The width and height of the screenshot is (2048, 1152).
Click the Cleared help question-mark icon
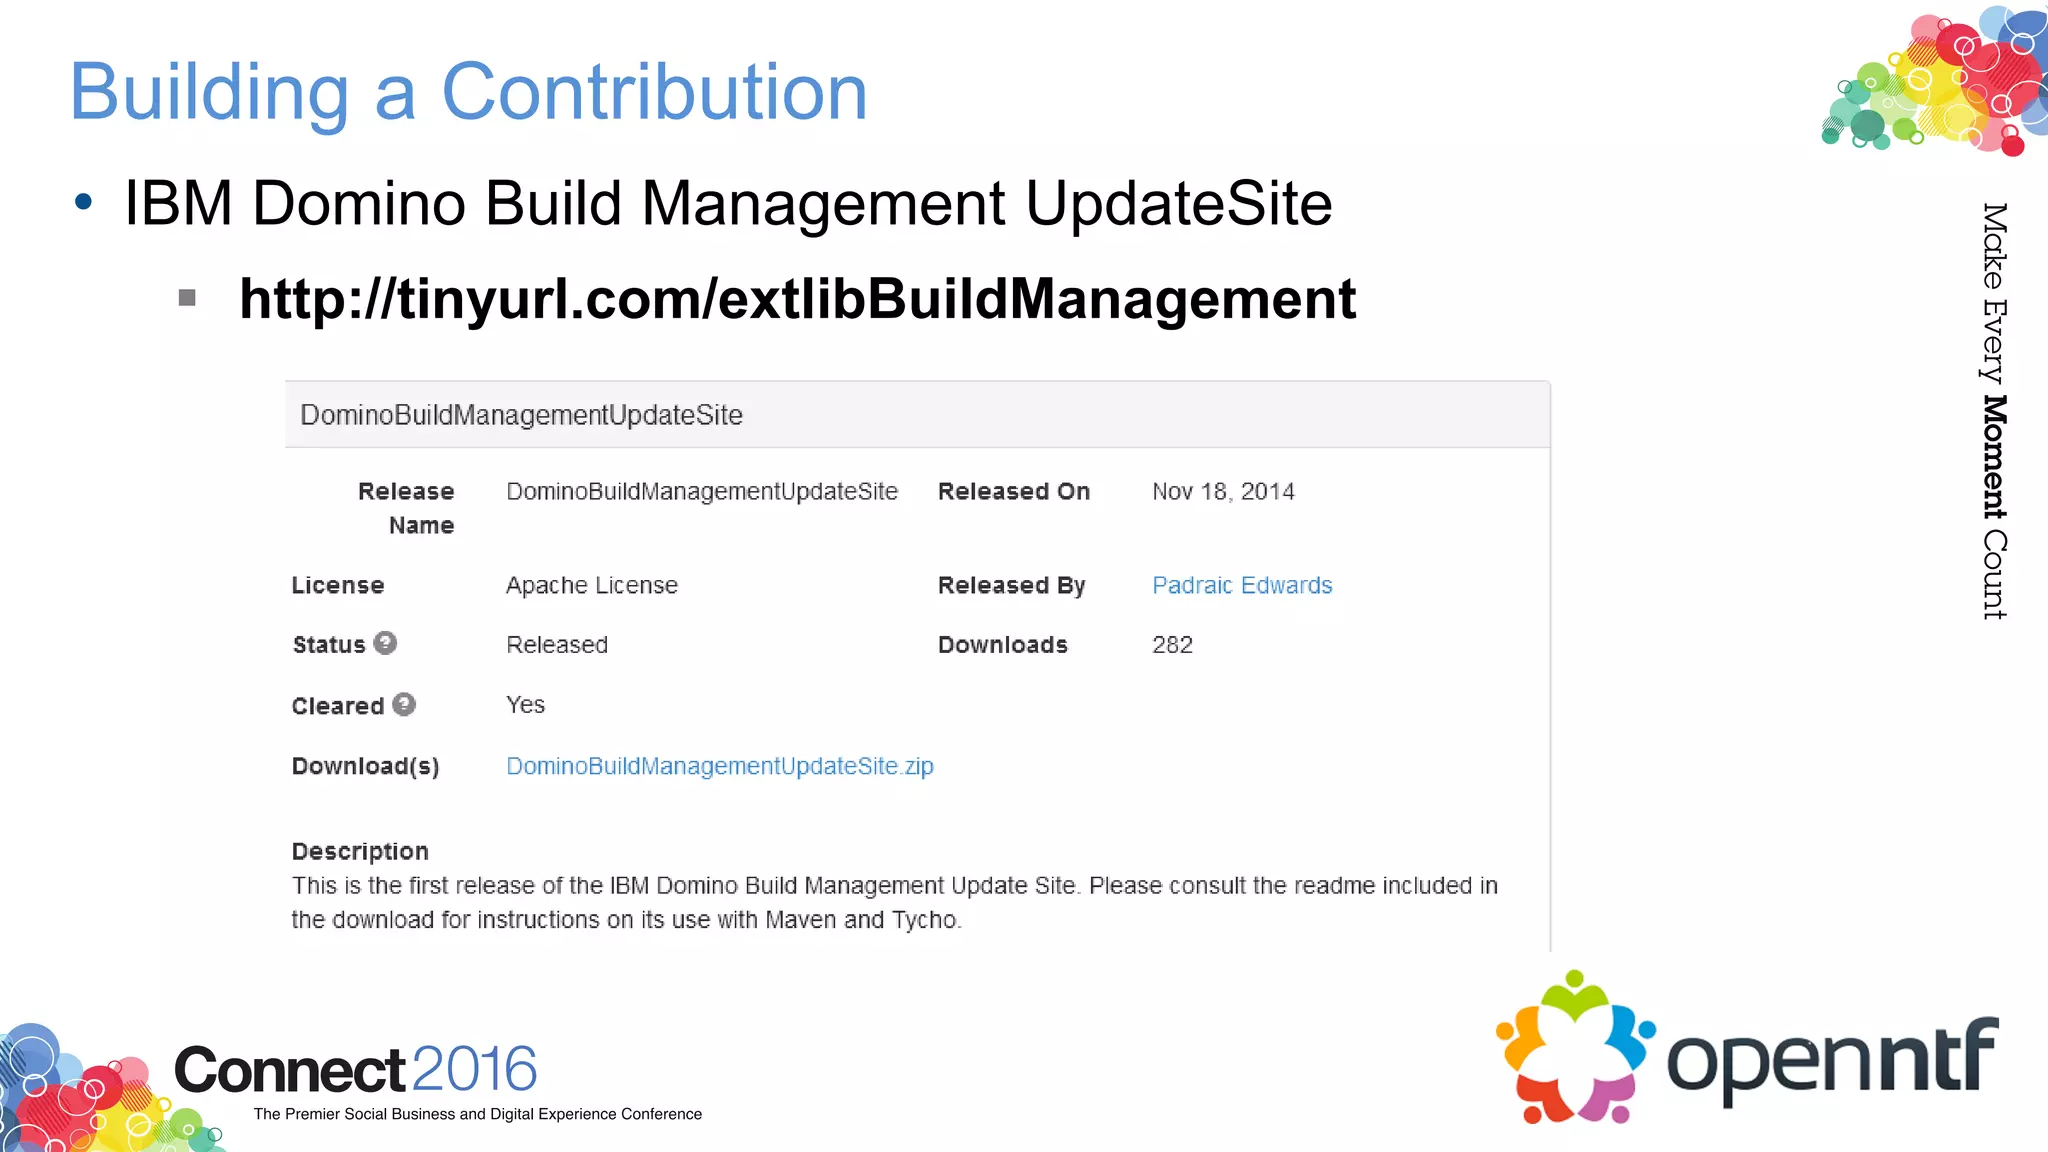tap(404, 704)
